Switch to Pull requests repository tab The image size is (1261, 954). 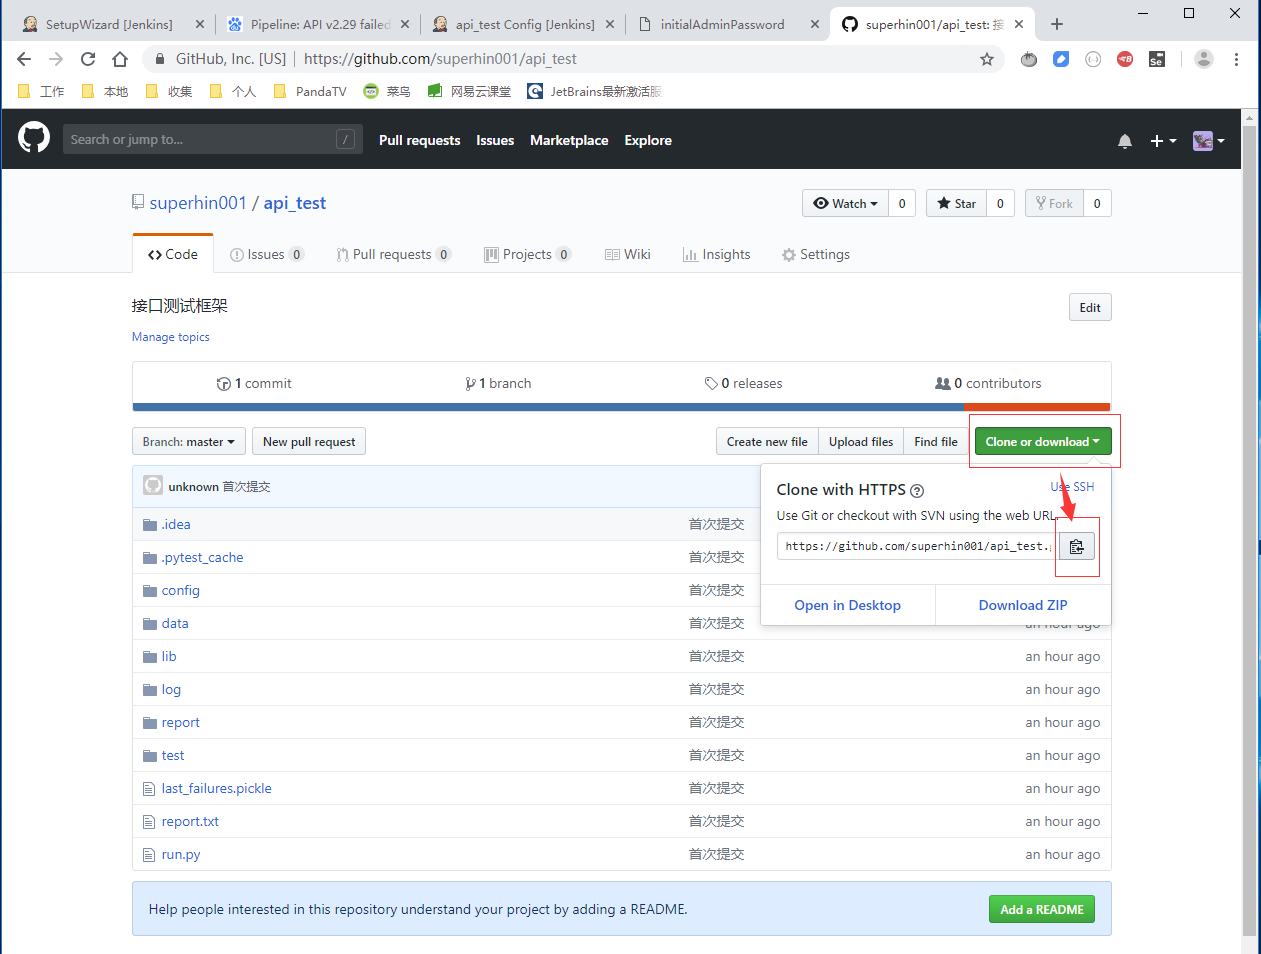394,254
